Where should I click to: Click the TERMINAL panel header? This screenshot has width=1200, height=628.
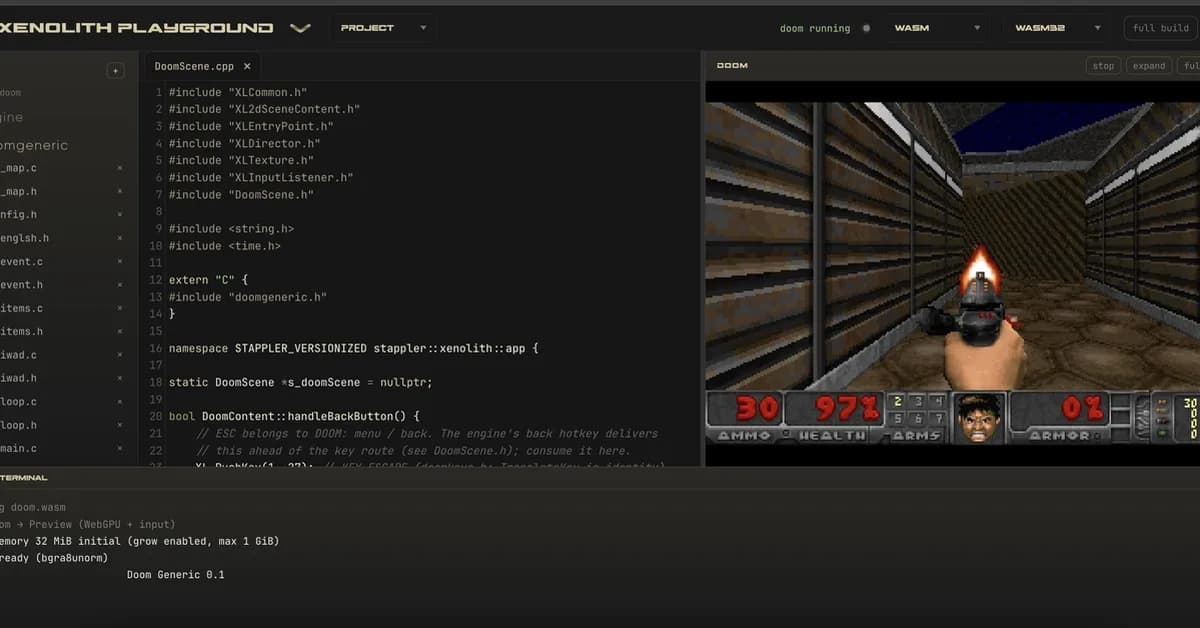coord(24,478)
